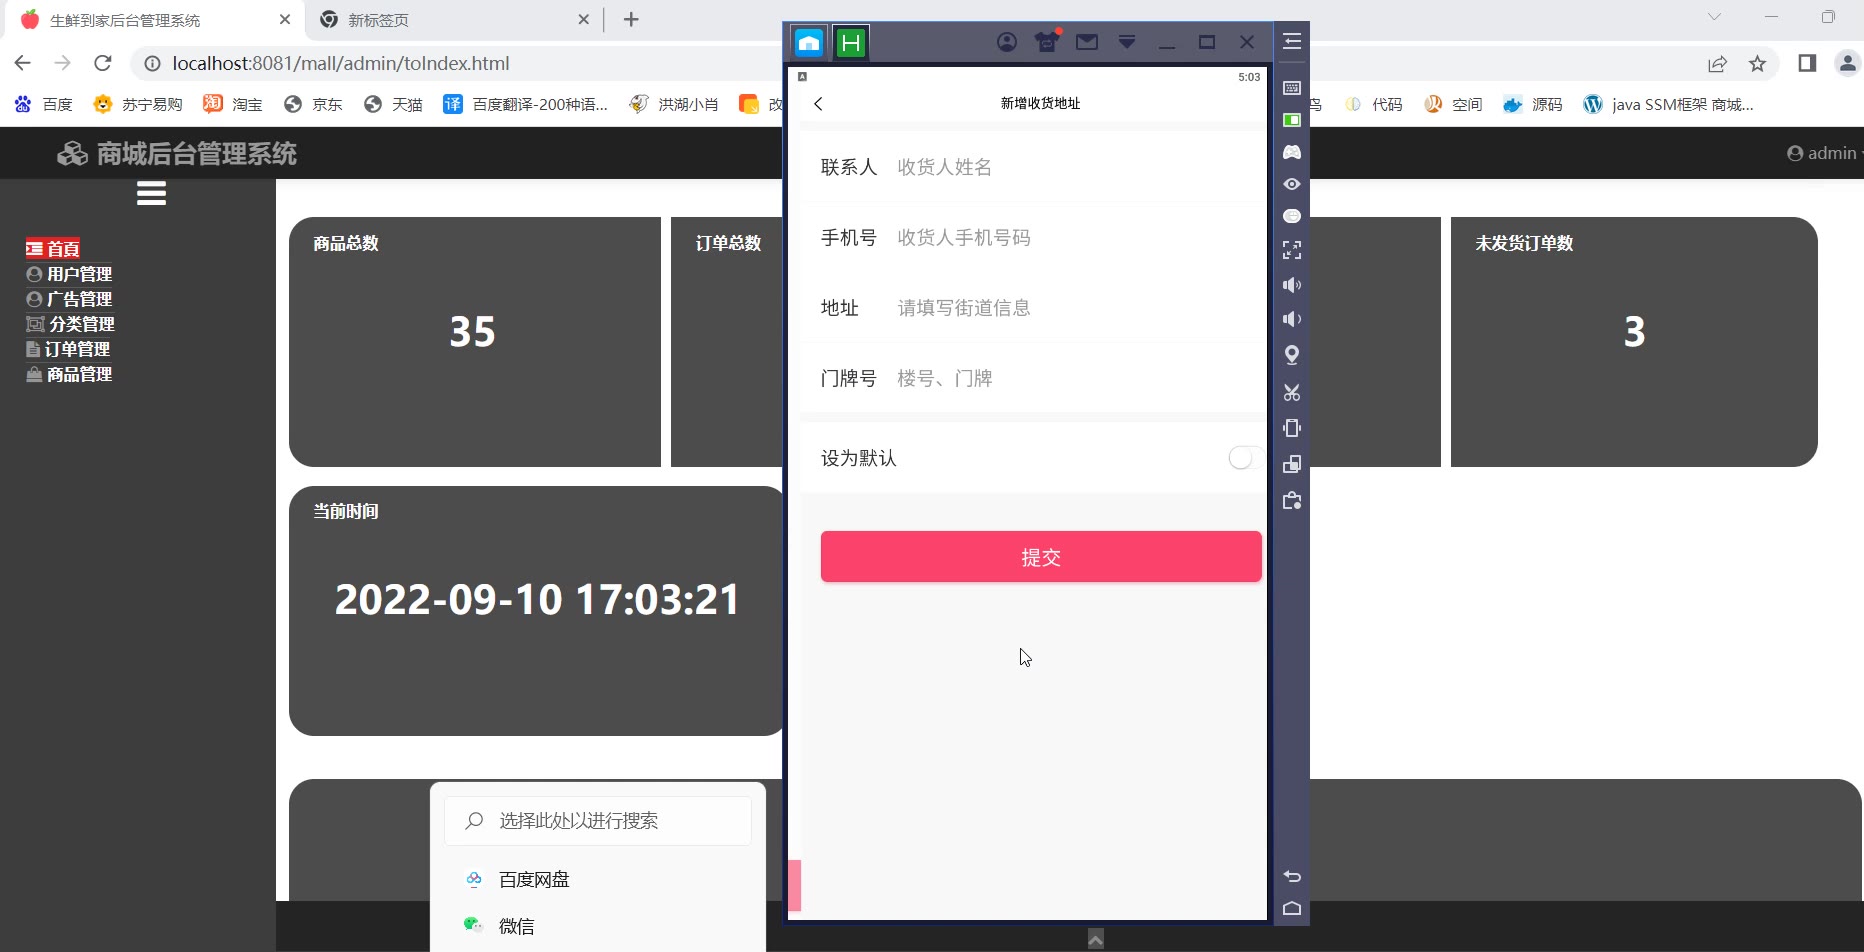This screenshot has height=952, width=1864.
Task: Open the emulator scissors screenshot tool
Action: [1292, 392]
